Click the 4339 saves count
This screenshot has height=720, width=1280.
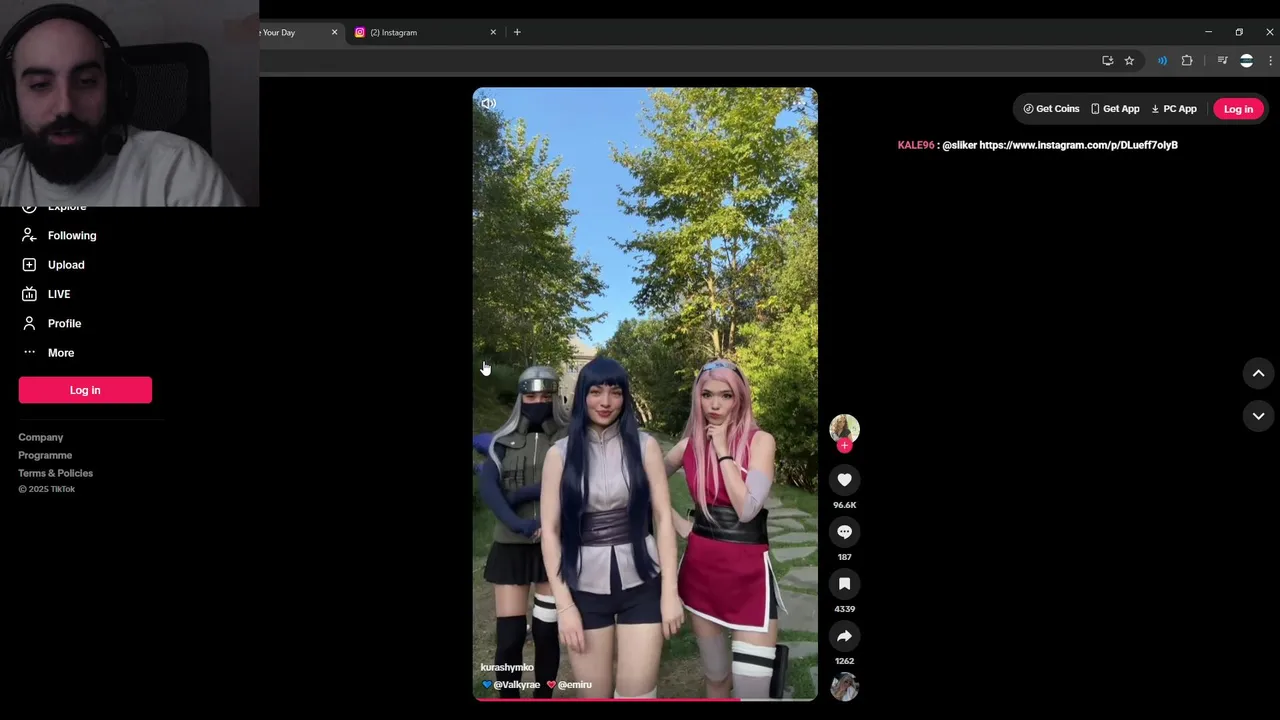click(844, 609)
